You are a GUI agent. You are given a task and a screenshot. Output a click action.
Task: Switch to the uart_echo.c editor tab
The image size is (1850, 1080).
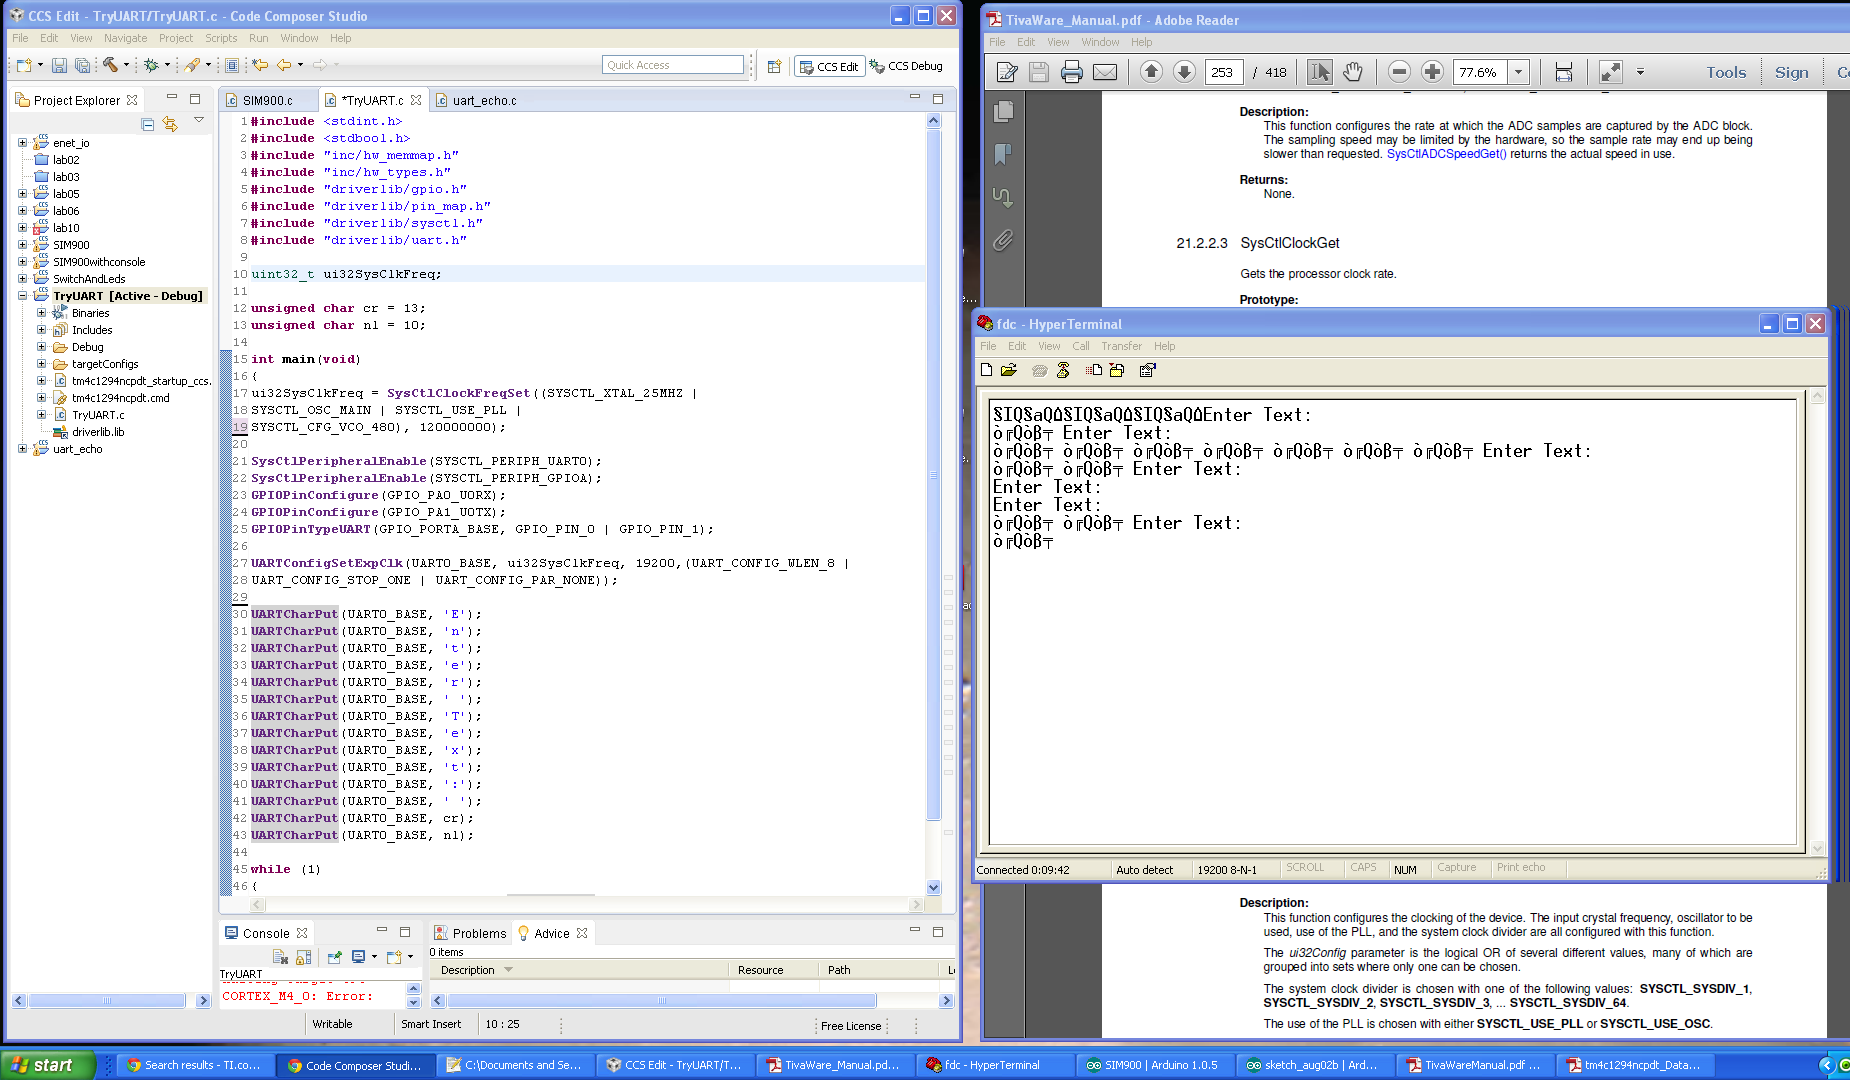(x=484, y=100)
